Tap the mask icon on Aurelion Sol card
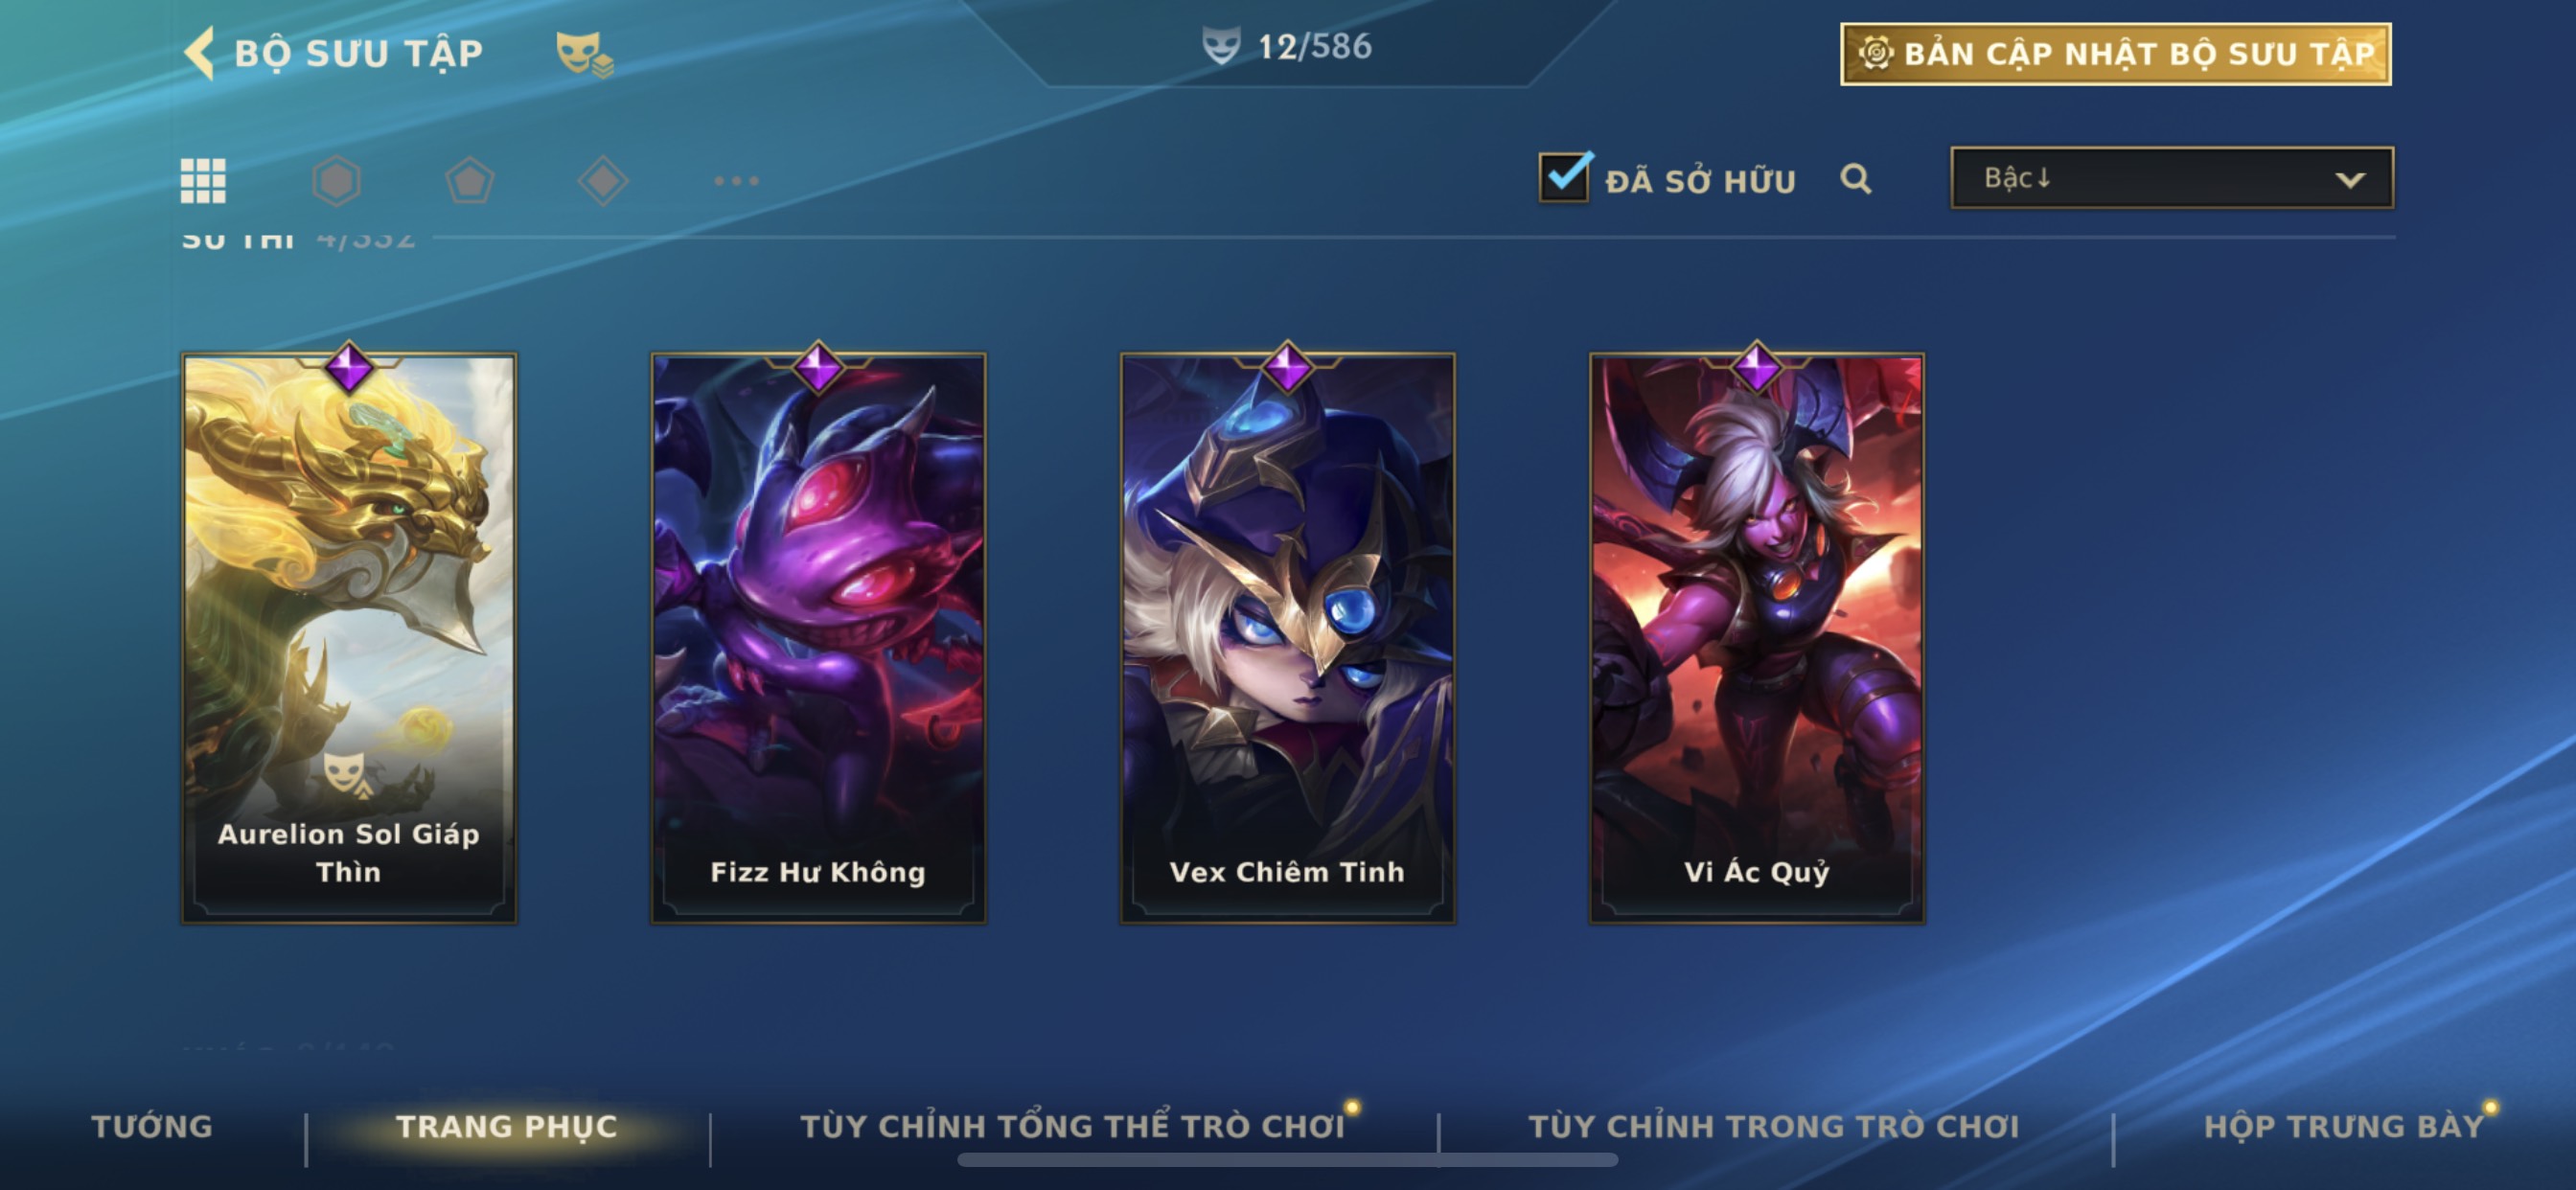 pyautogui.click(x=345, y=773)
